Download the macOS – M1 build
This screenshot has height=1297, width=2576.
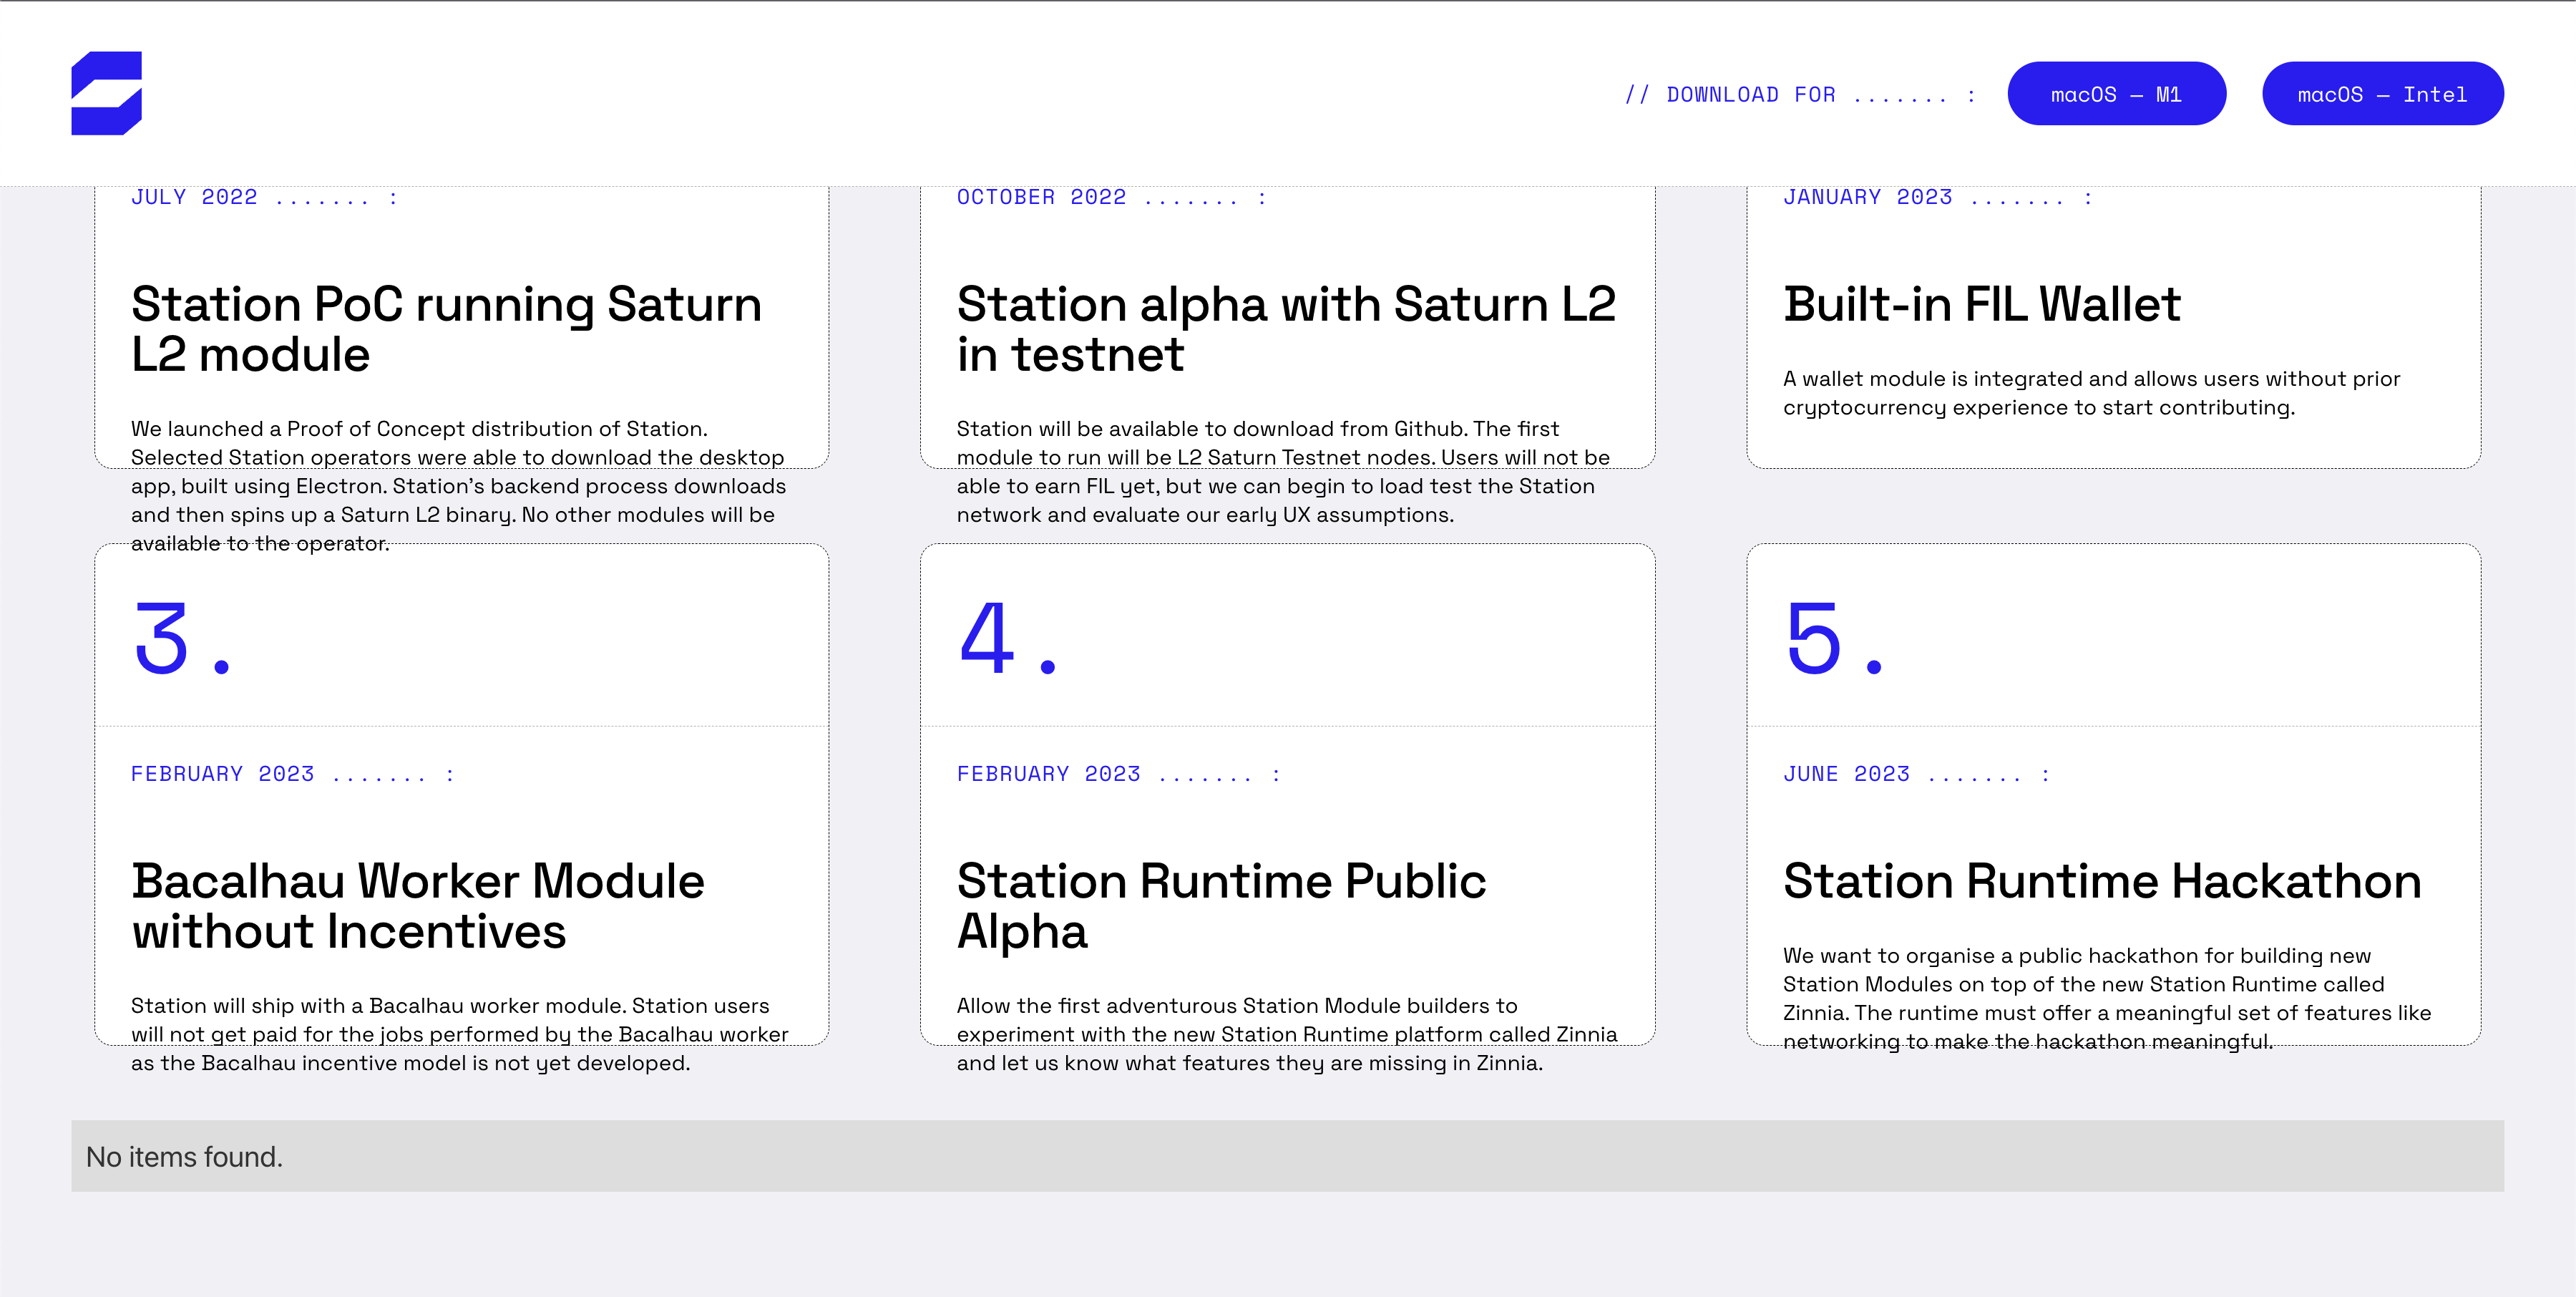[x=2116, y=94]
